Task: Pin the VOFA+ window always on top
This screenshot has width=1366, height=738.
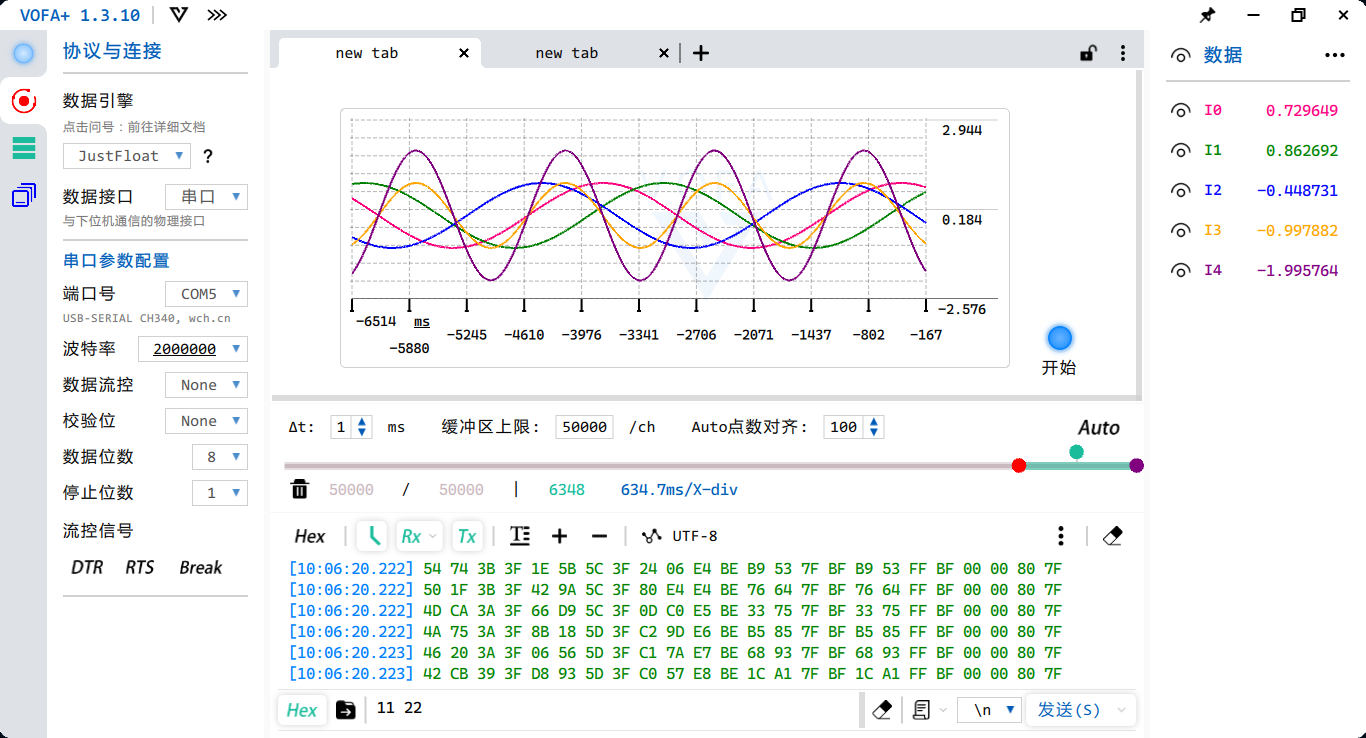Action: [1207, 15]
